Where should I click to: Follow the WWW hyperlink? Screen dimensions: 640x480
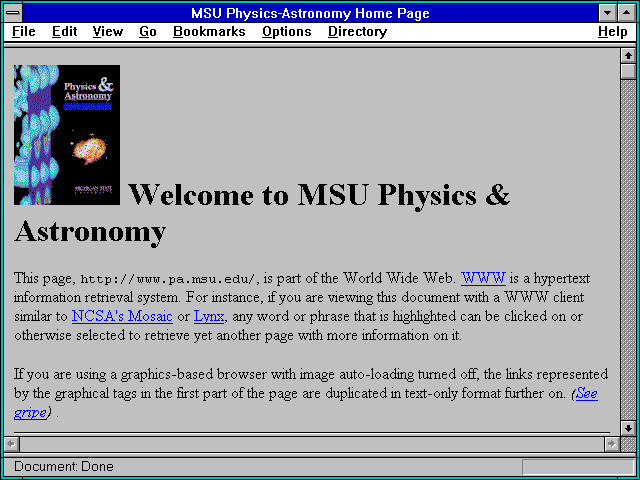pyautogui.click(x=483, y=278)
